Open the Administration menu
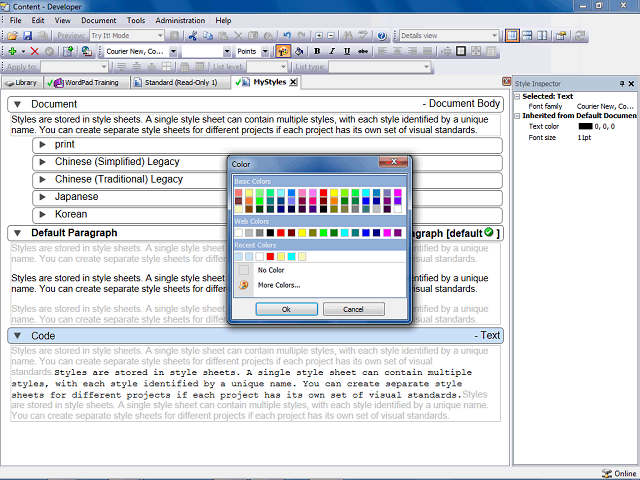640x480 pixels. click(x=180, y=20)
